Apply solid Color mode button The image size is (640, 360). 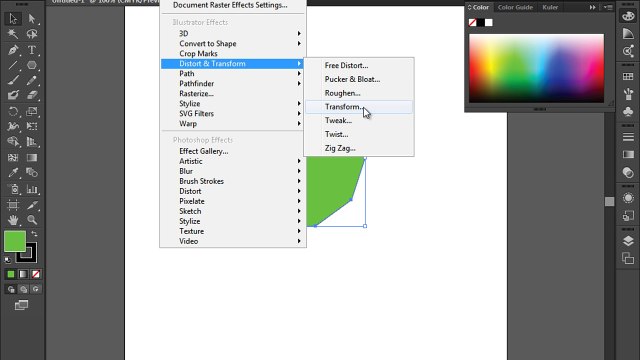pyautogui.click(x=11, y=274)
